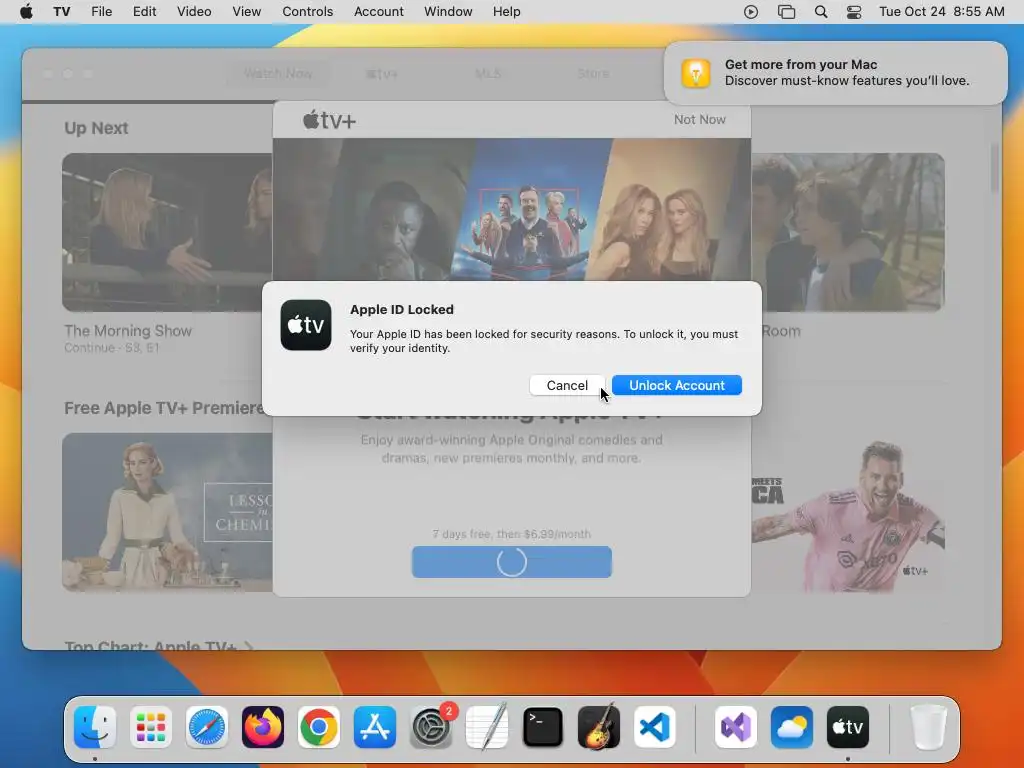Screen dimensions: 1024x768
Task: Open Google Chrome in the Dock
Action: (x=319, y=727)
